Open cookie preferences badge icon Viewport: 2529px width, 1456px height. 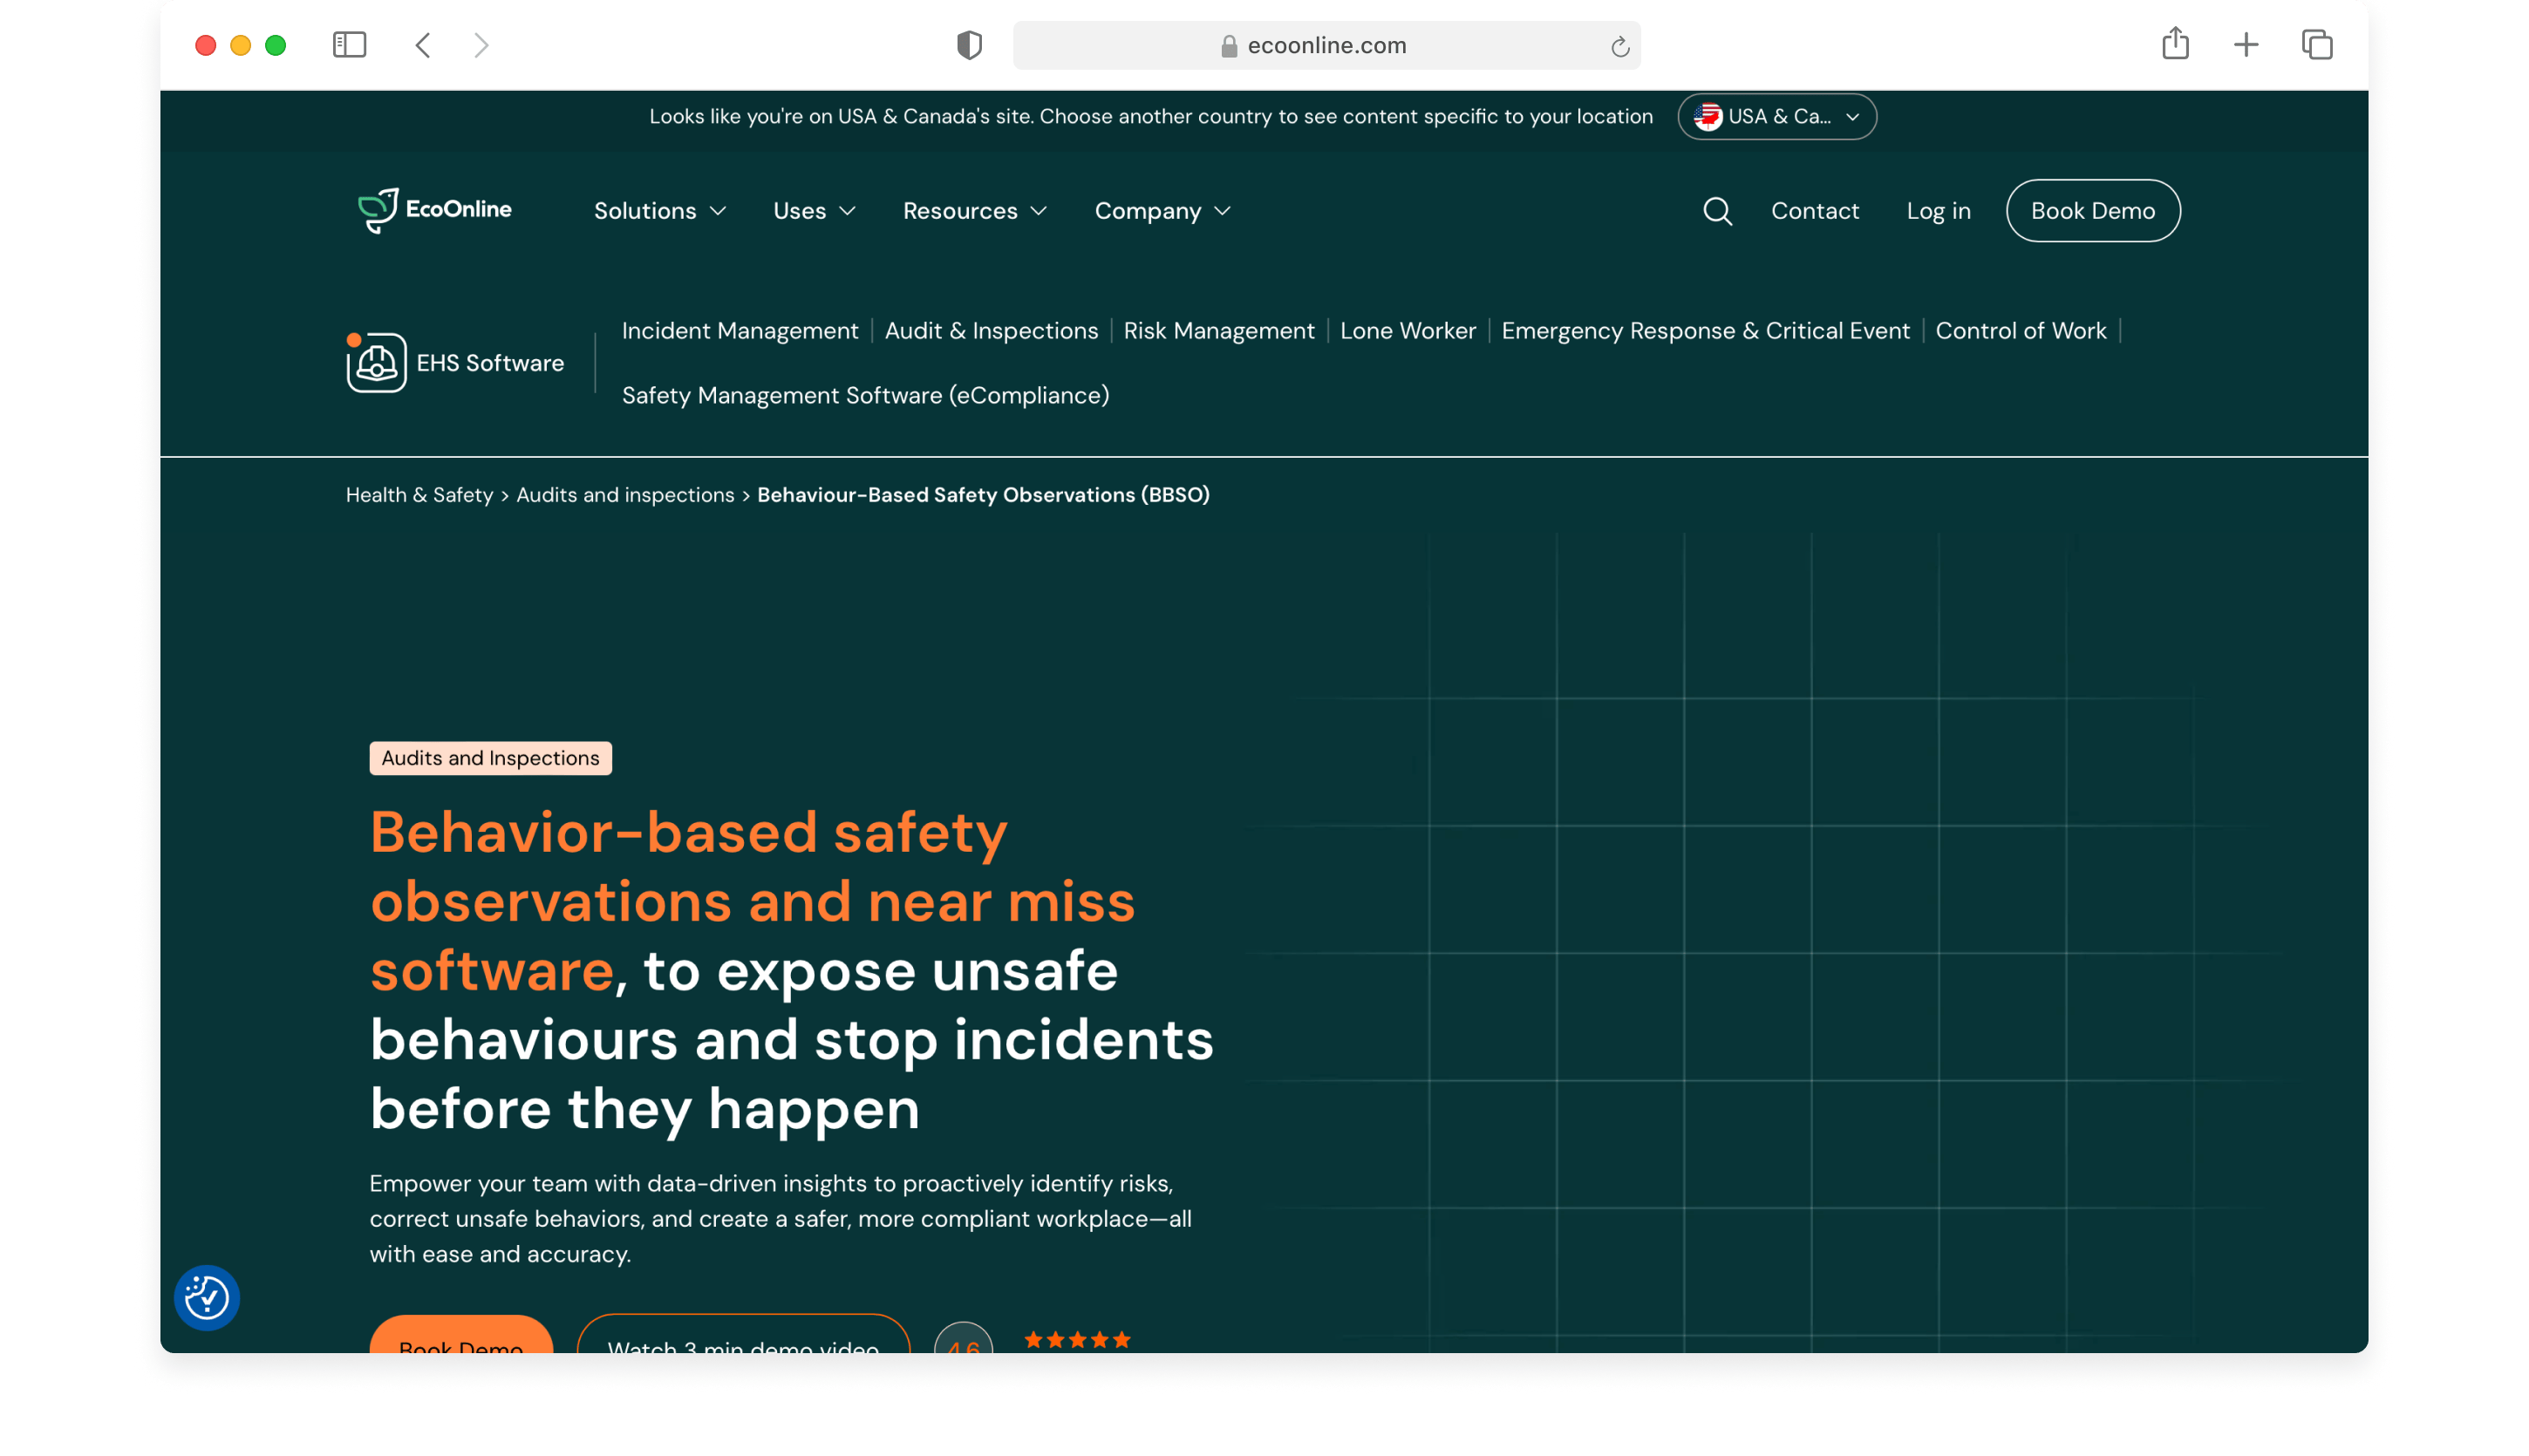207,1298
